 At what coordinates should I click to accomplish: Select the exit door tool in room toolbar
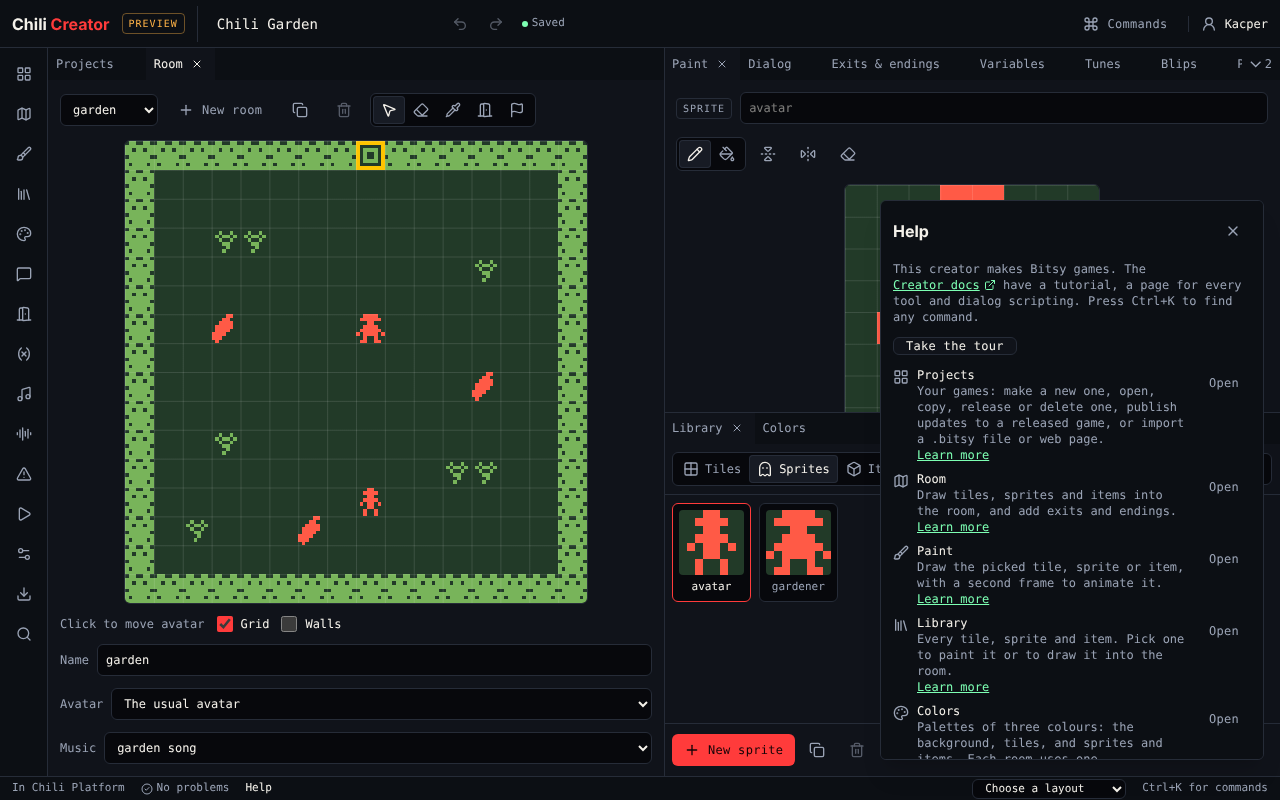(485, 110)
